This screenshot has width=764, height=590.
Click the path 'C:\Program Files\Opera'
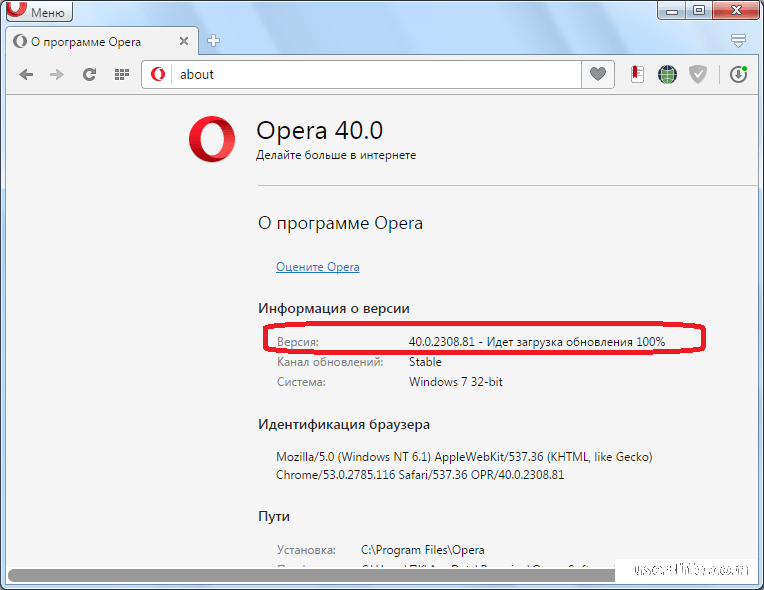(423, 550)
